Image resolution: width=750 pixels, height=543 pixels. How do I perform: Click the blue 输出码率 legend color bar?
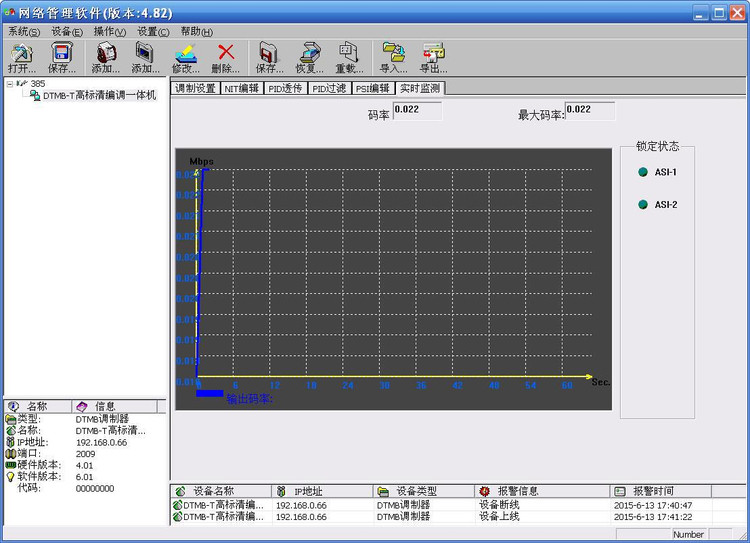pos(210,393)
